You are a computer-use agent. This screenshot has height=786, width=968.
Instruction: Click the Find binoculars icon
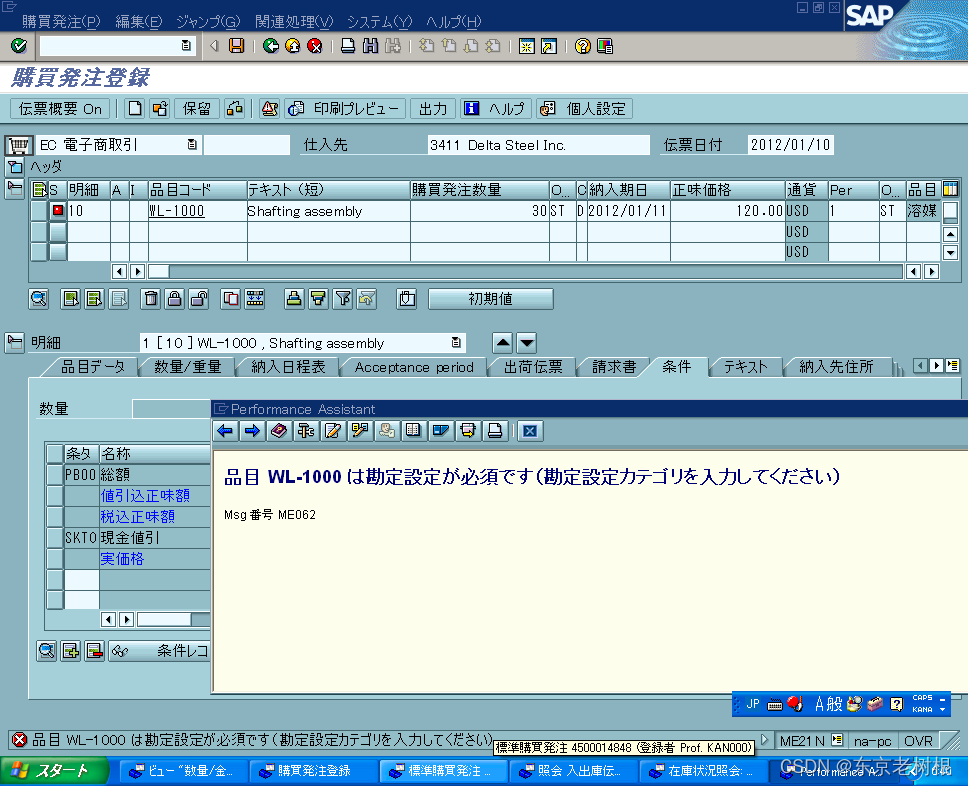click(x=370, y=46)
